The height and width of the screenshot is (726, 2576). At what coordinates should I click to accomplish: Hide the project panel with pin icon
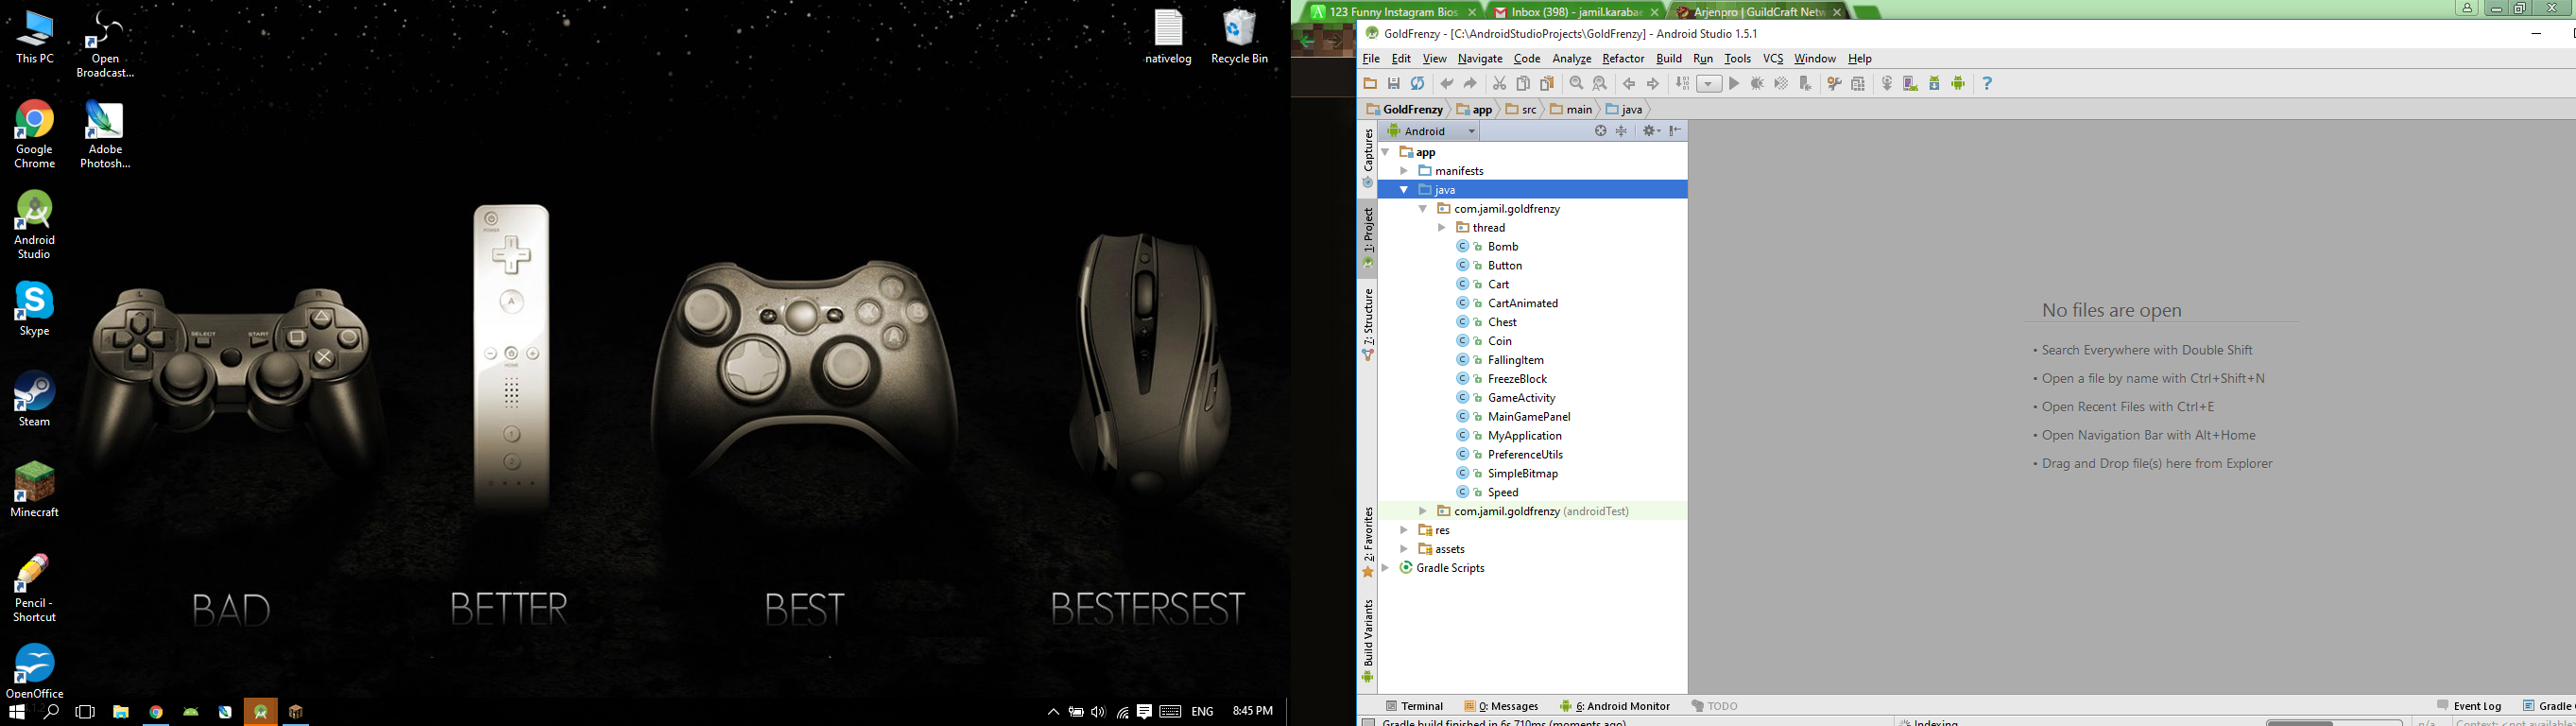click(x=1675, y=131)
